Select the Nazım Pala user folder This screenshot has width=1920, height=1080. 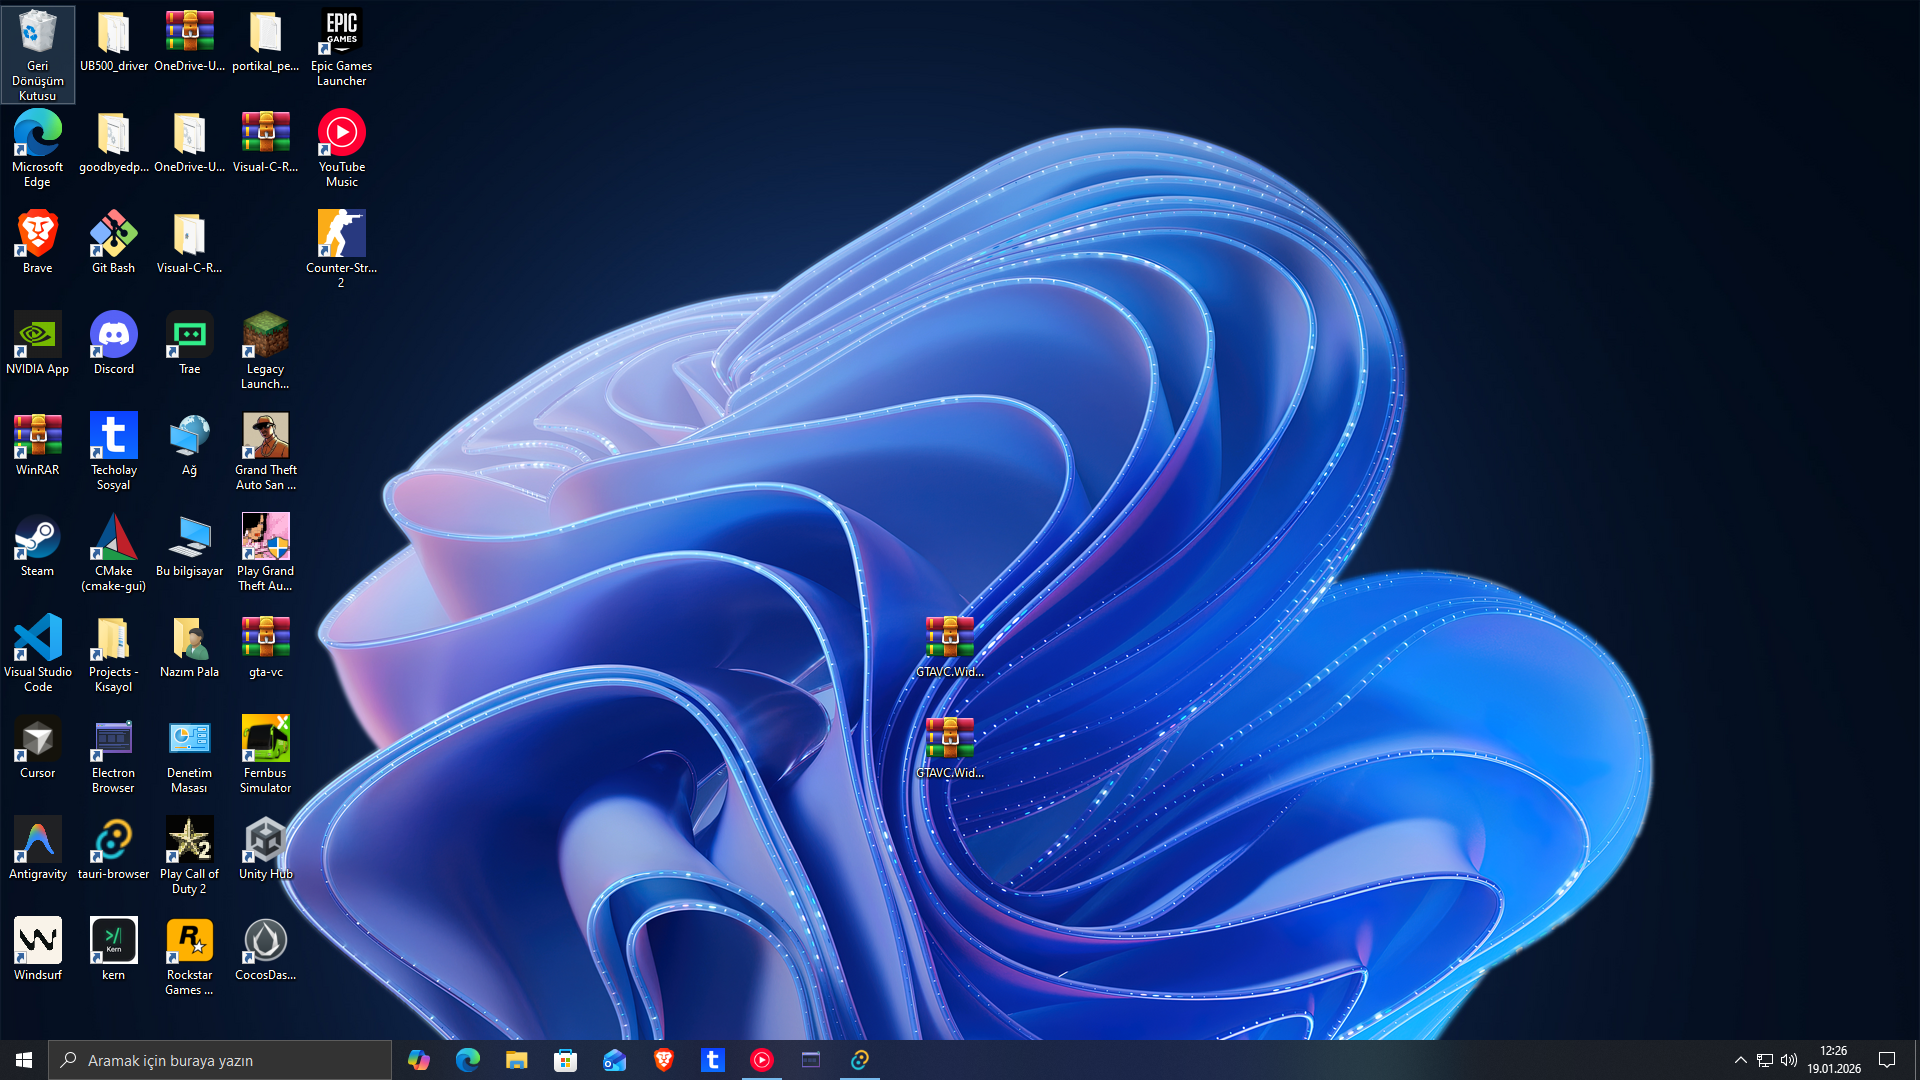[x=189, y=646]
